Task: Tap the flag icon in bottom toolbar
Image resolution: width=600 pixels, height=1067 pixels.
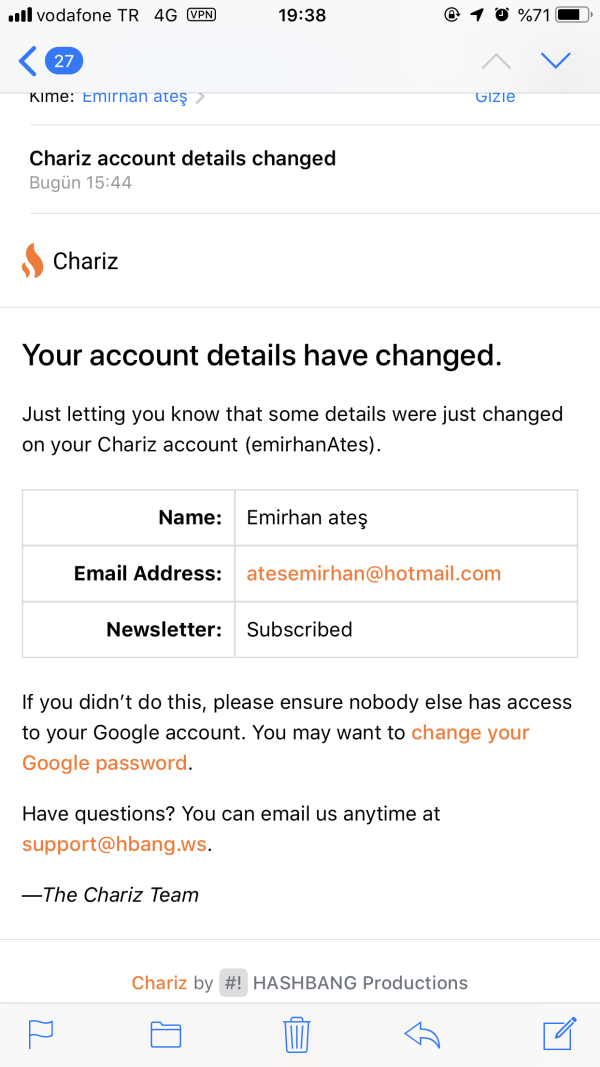Action: coord(41,1033)
